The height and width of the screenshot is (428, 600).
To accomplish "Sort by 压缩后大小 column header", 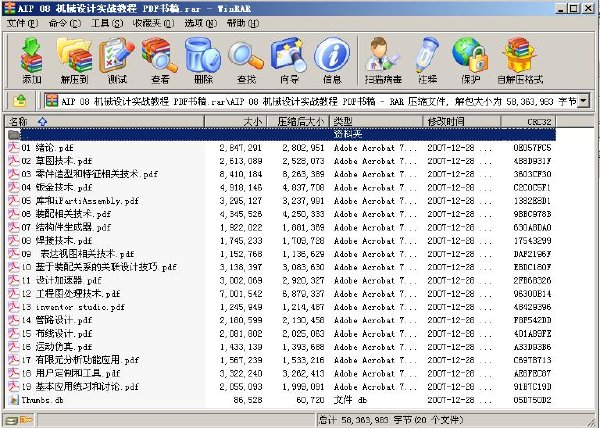I will 298,122.
